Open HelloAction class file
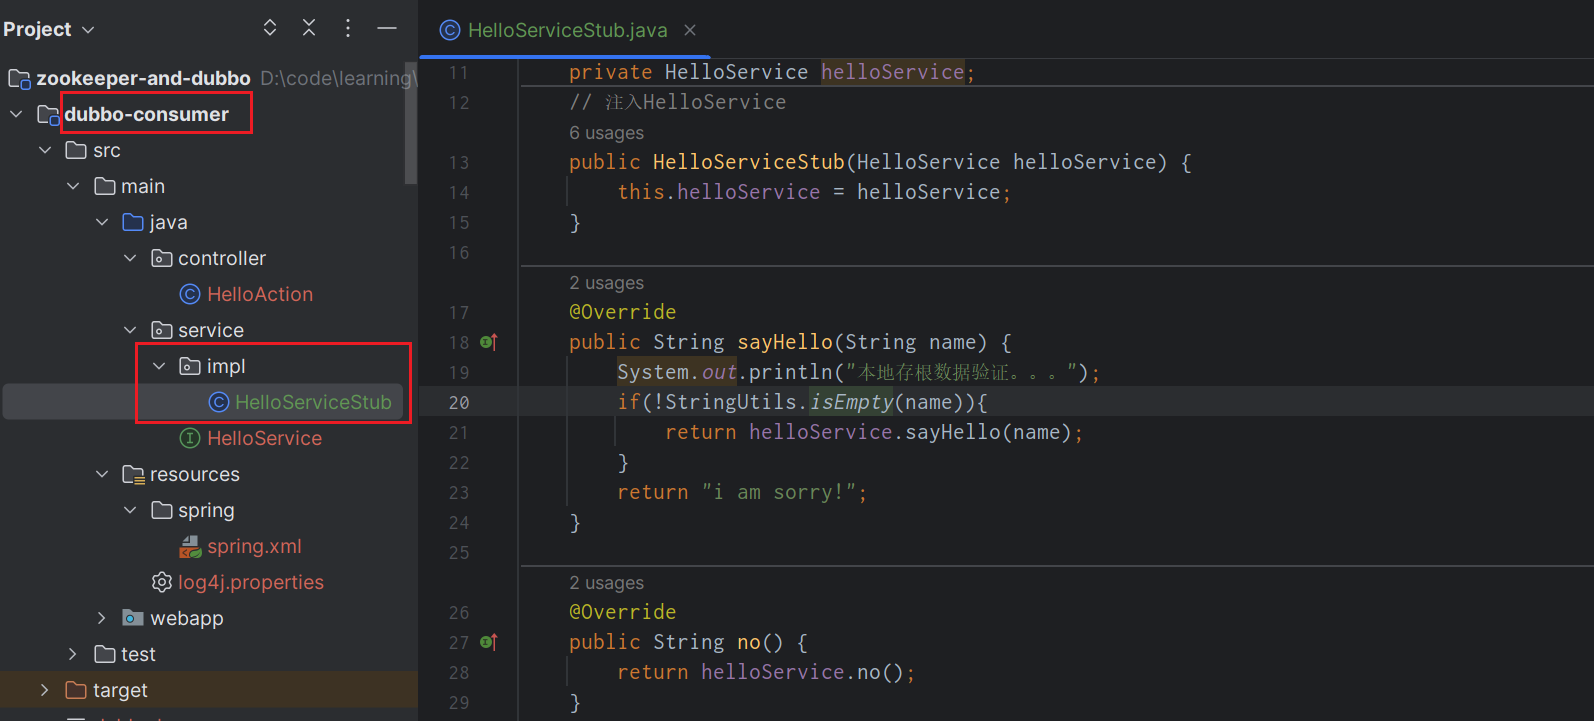1594x721 pixels. click(260, 294)
